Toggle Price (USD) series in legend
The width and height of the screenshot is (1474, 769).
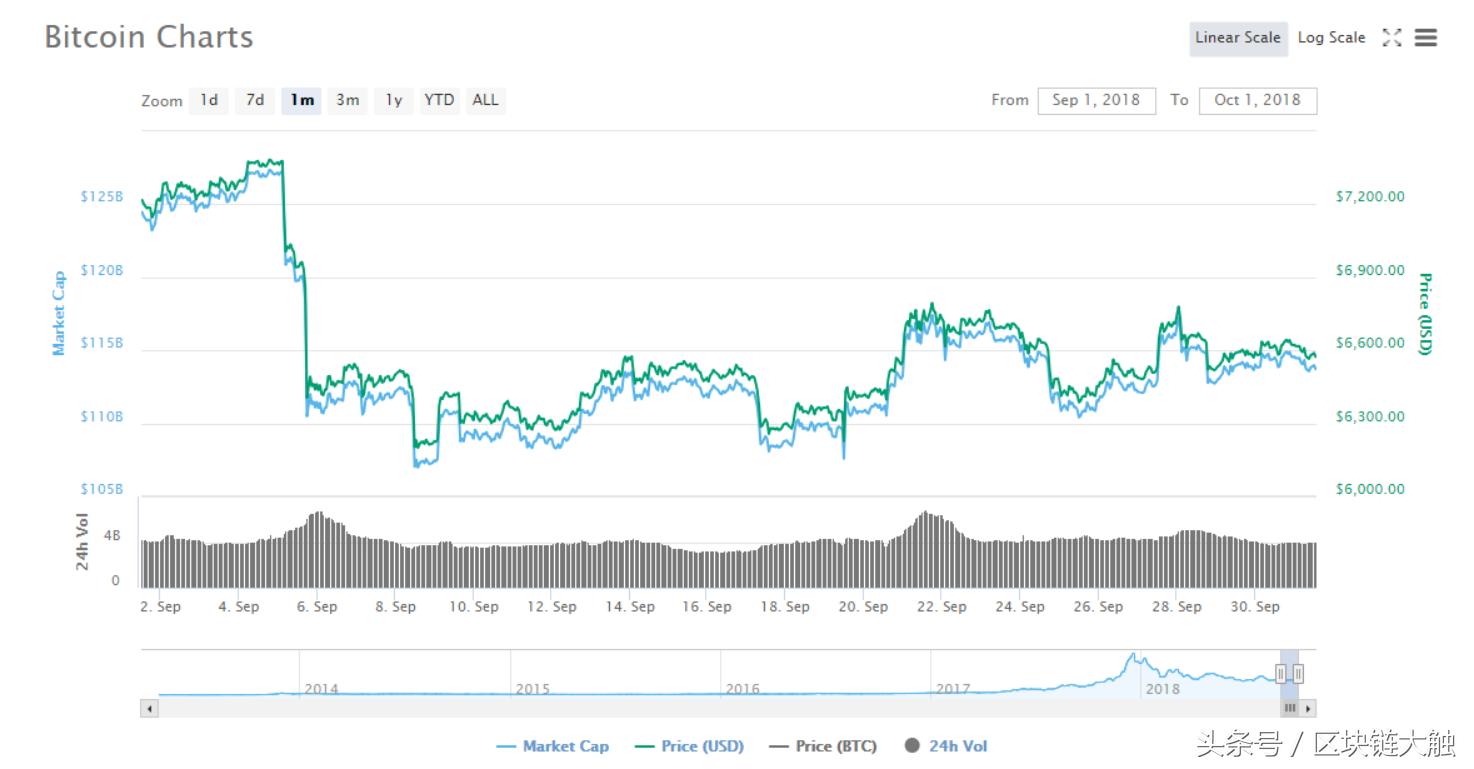[690, 746]
